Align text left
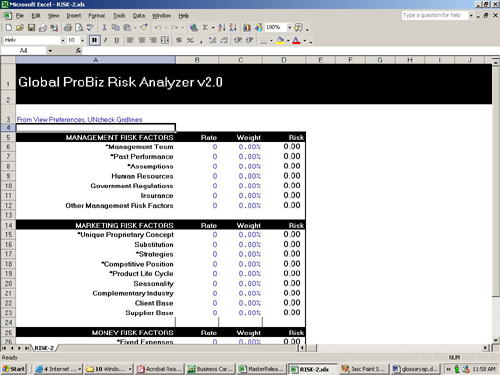 tap(130, 41)
